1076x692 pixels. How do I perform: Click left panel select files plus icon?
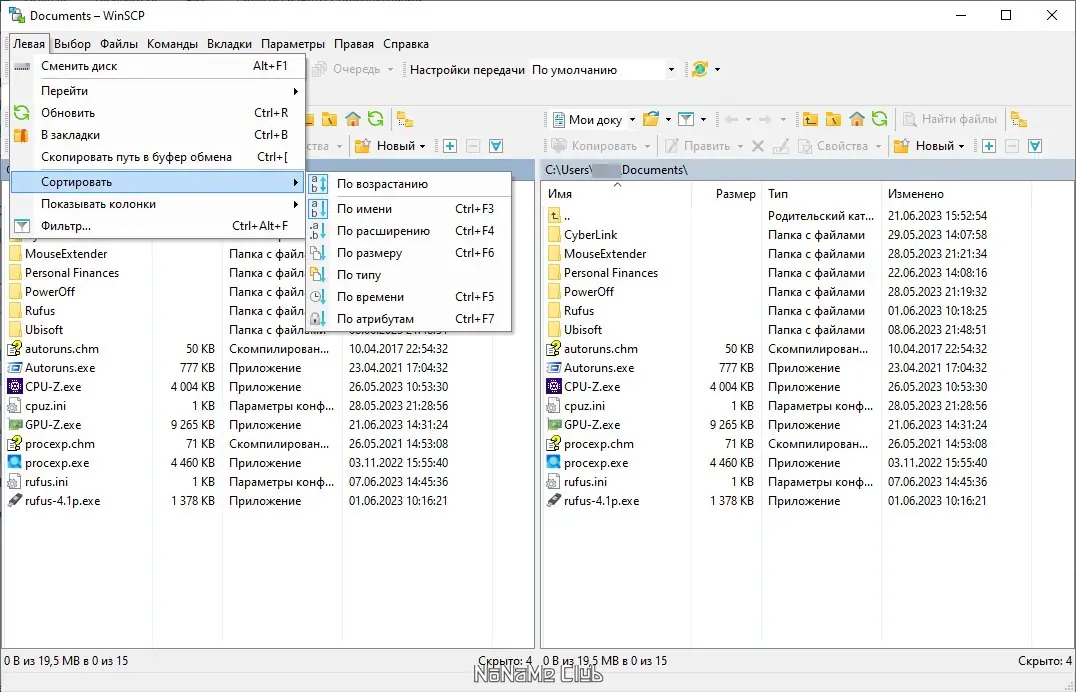[450, 146]
